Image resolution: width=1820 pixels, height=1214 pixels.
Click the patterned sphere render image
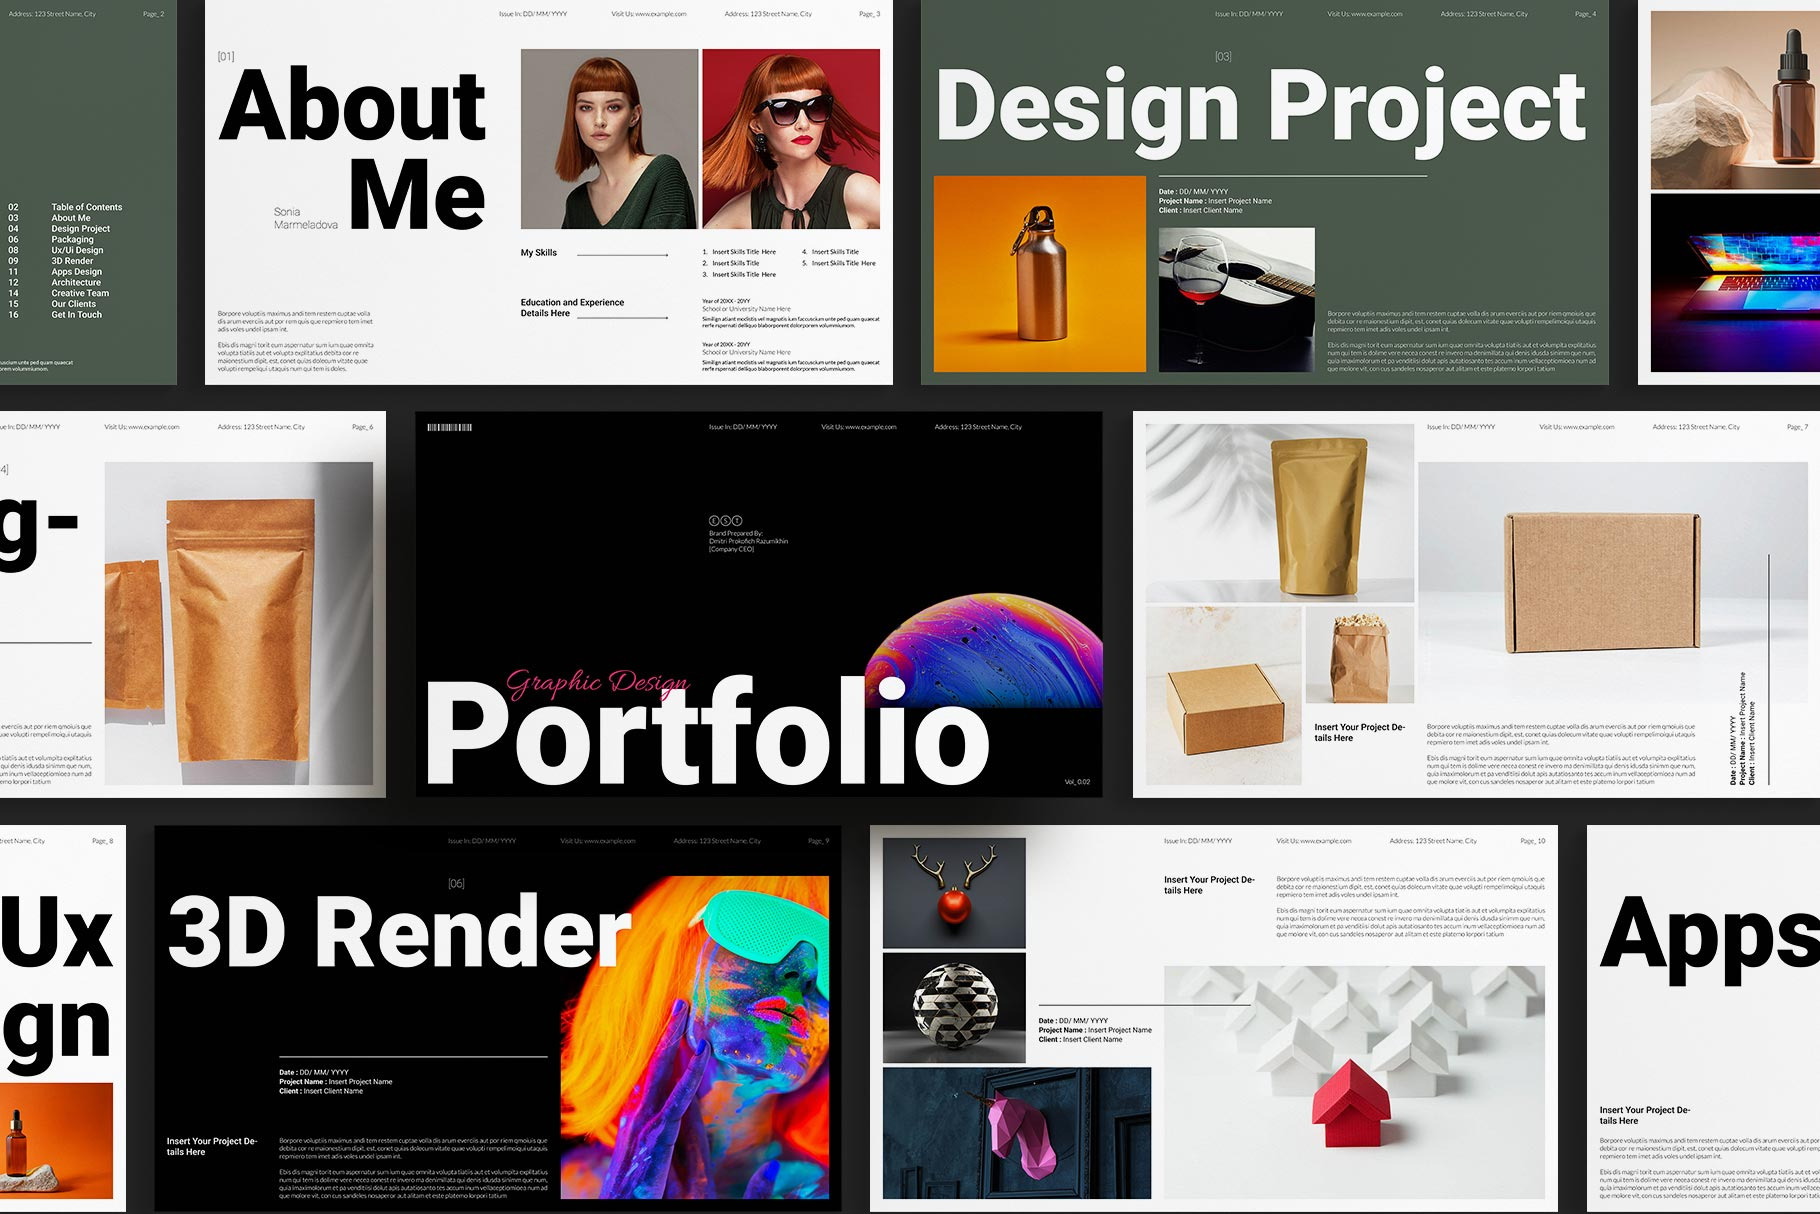pos(954,1007)
